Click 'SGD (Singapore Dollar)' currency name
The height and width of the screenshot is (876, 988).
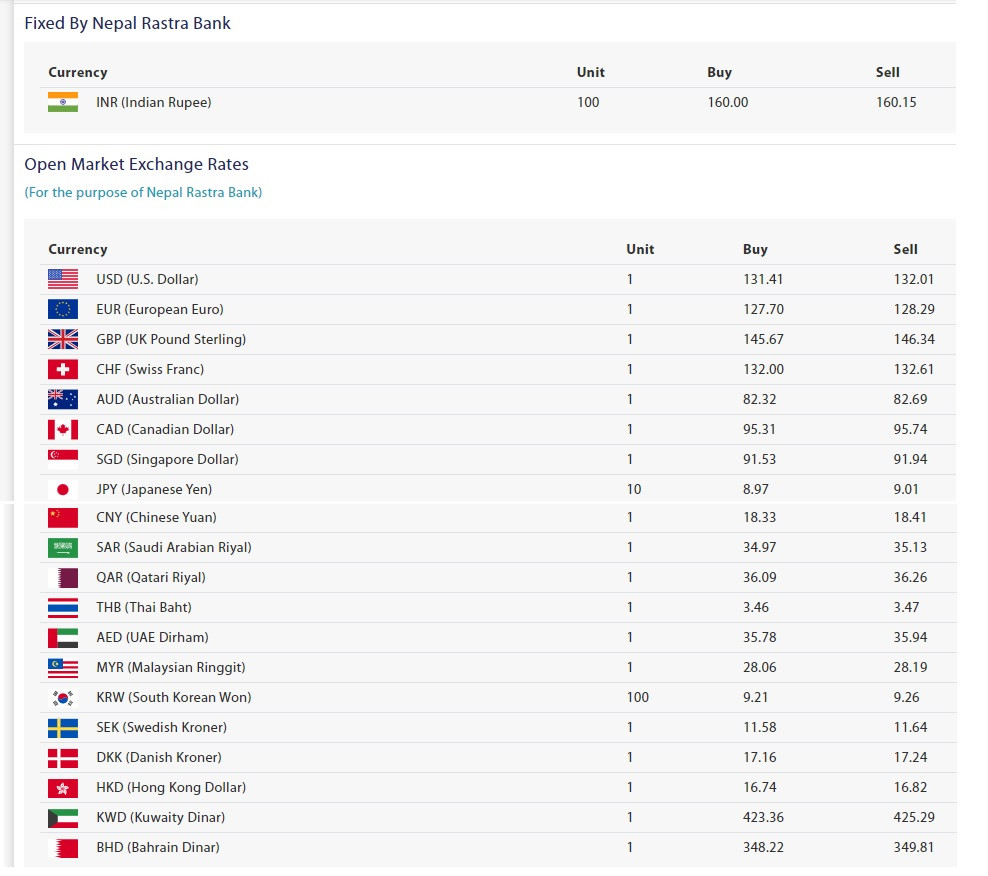[167, 459]
